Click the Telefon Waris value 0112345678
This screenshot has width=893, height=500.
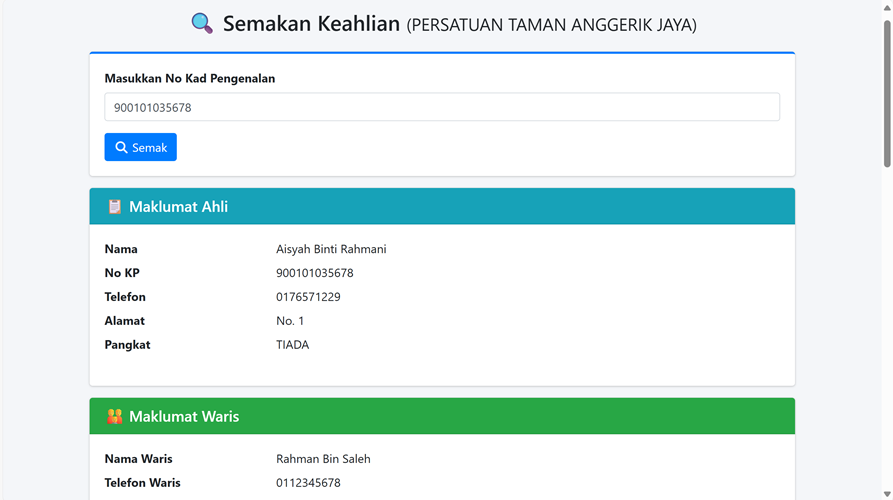click(x=308, y=482)
